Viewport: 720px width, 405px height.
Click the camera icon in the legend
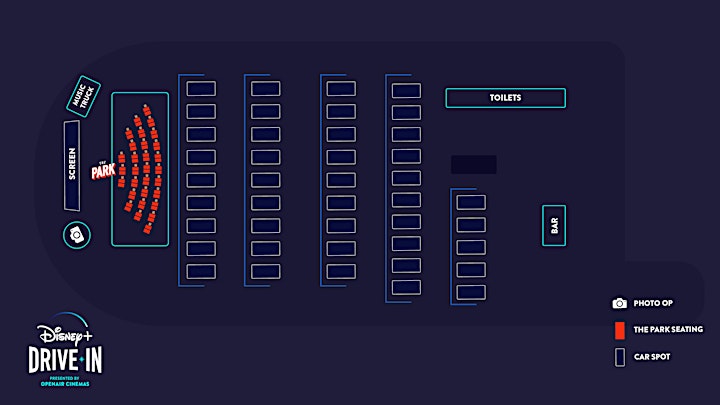pos(619,303)
